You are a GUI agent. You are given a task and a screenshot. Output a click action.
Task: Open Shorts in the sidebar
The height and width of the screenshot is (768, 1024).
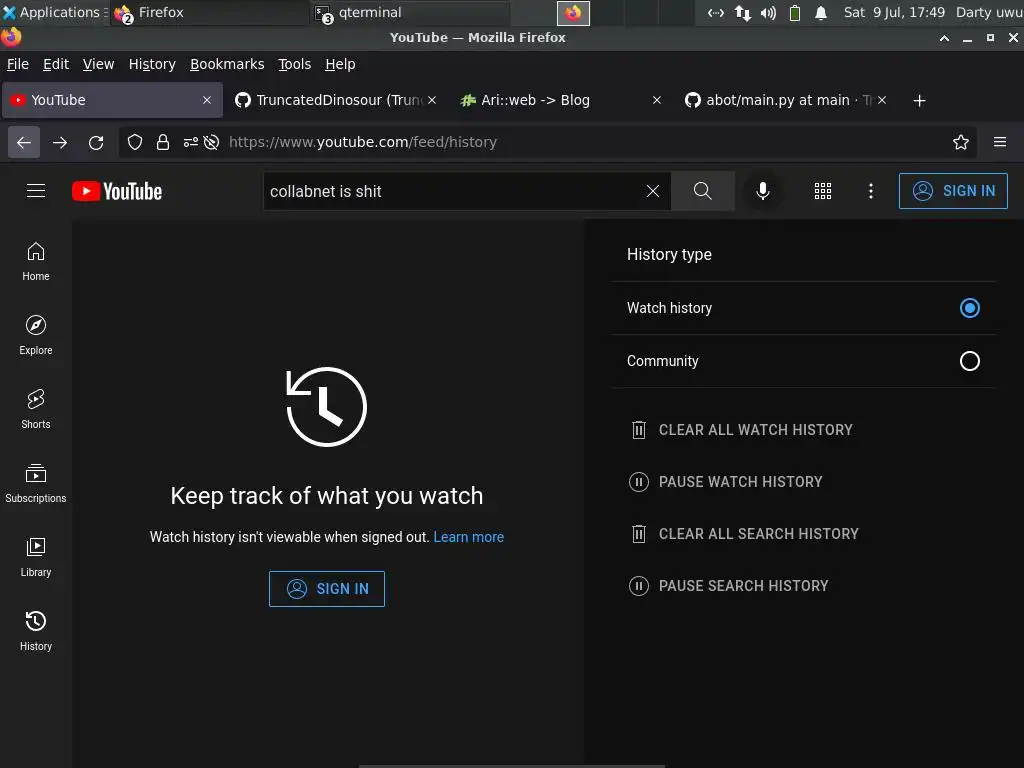pos(36,409)
